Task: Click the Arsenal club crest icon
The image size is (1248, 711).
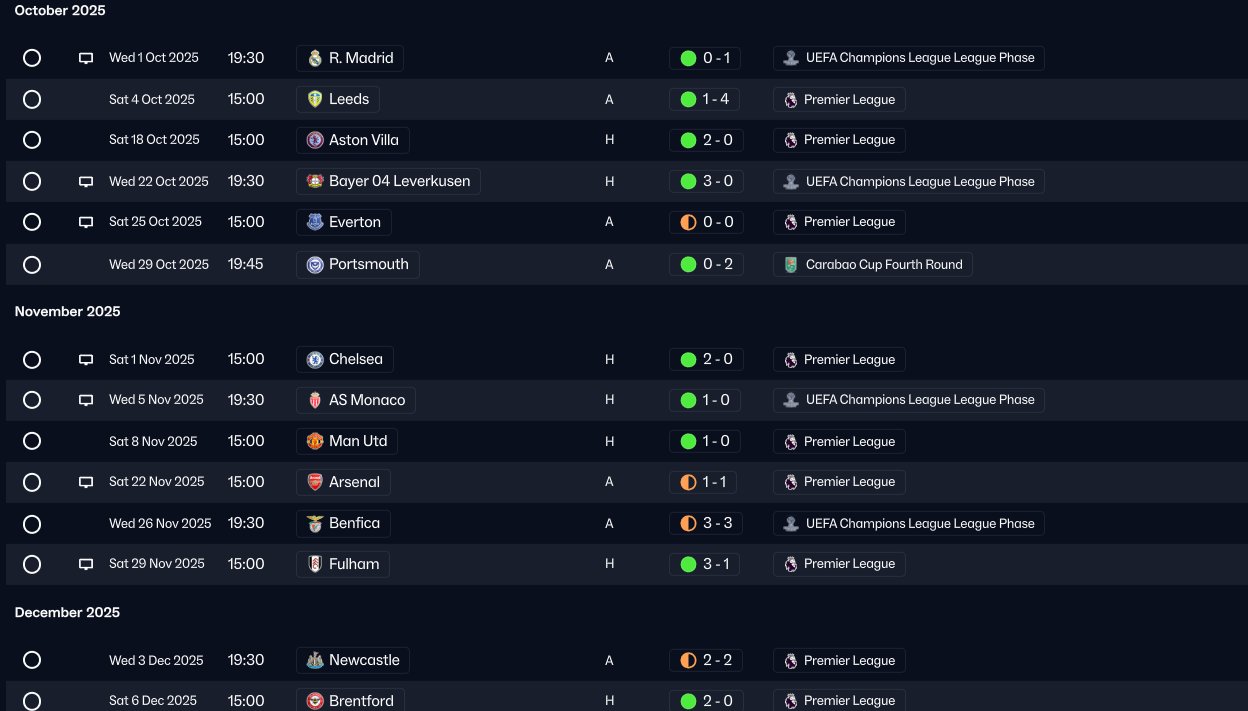Action: pyautogui.click(x=315, y=482)
